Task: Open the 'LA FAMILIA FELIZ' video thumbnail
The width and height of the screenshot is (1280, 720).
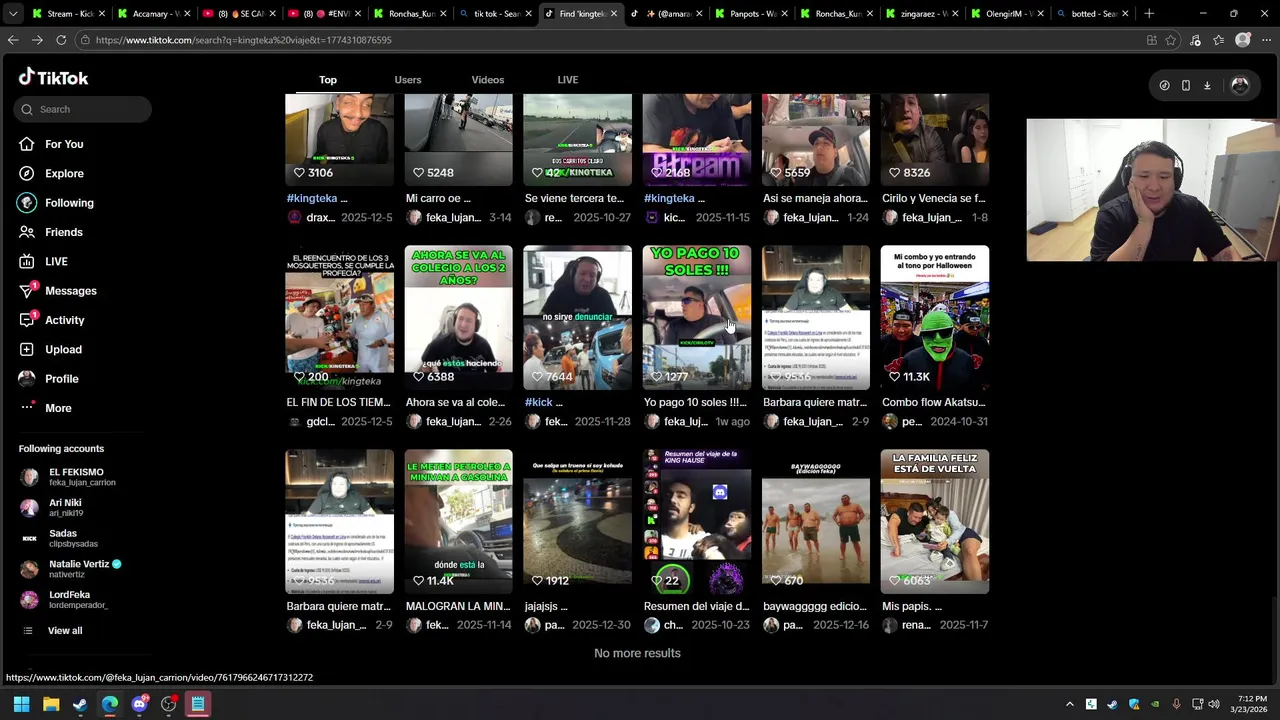Action: click(935, 521)
